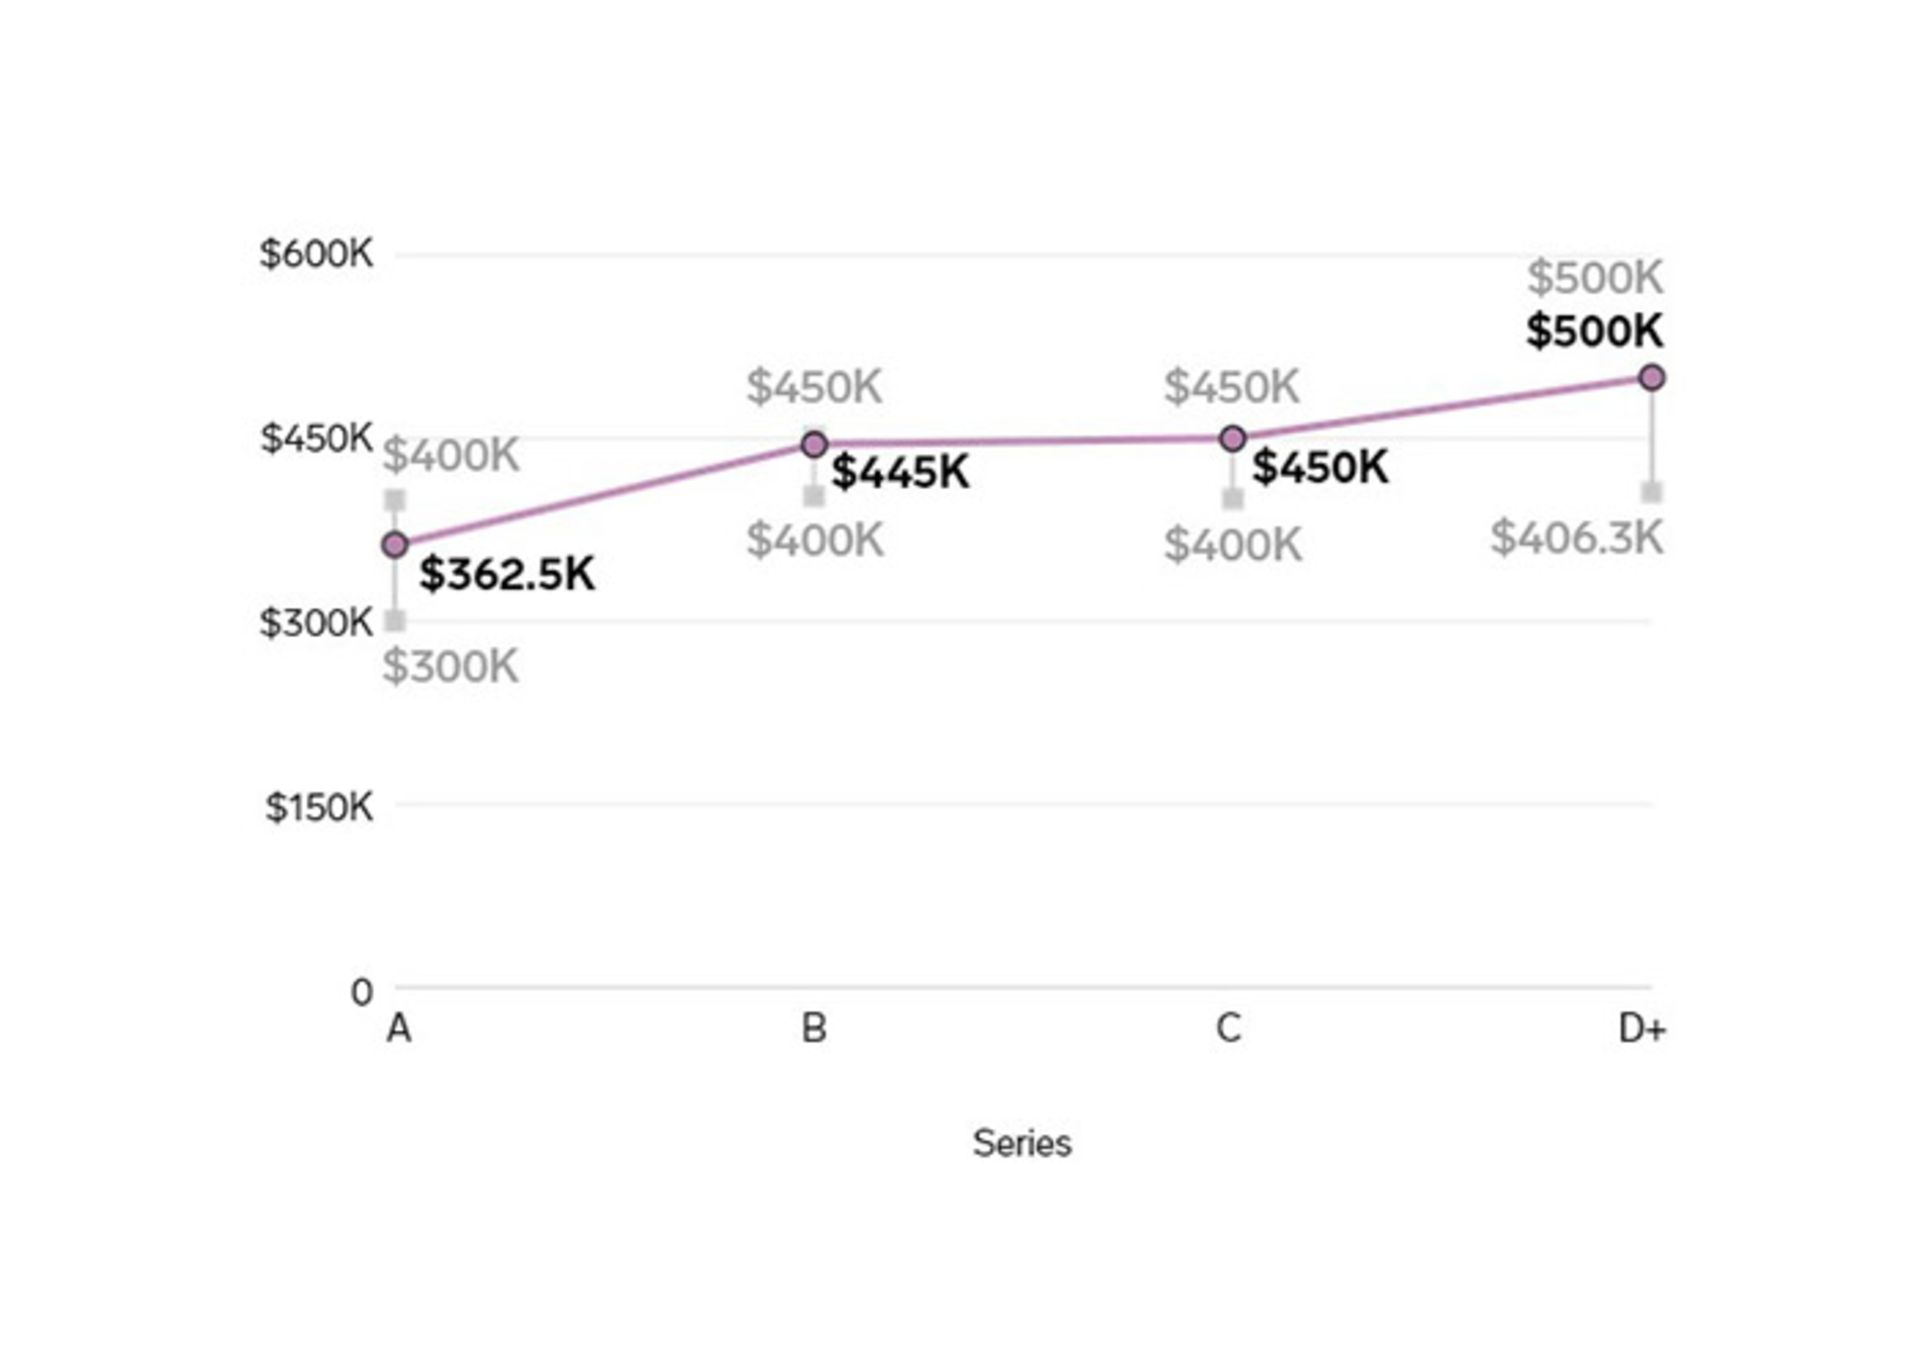This screenshot has height=1371, width=1920.
Task: Click the gray $300K label below Series A
Action: 451,666
